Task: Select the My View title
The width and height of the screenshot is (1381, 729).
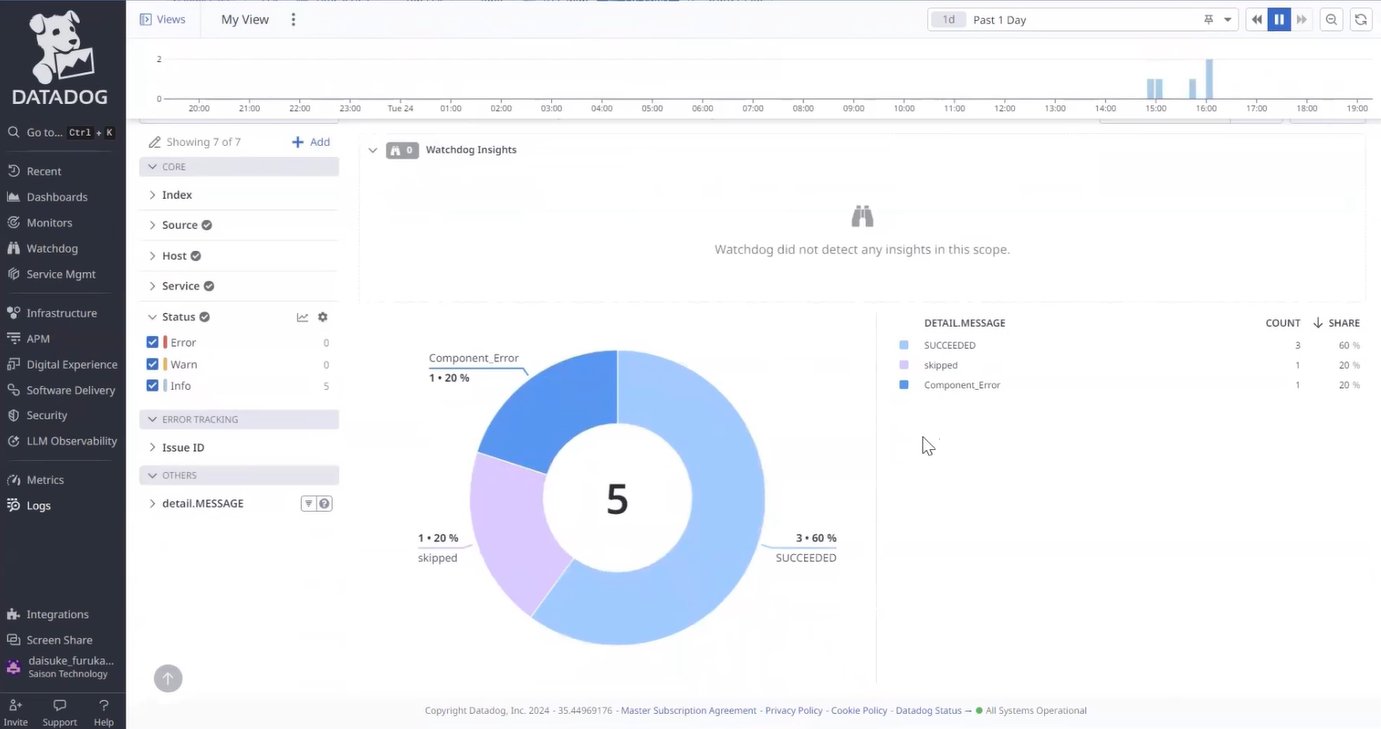Action: pos(245,19)
